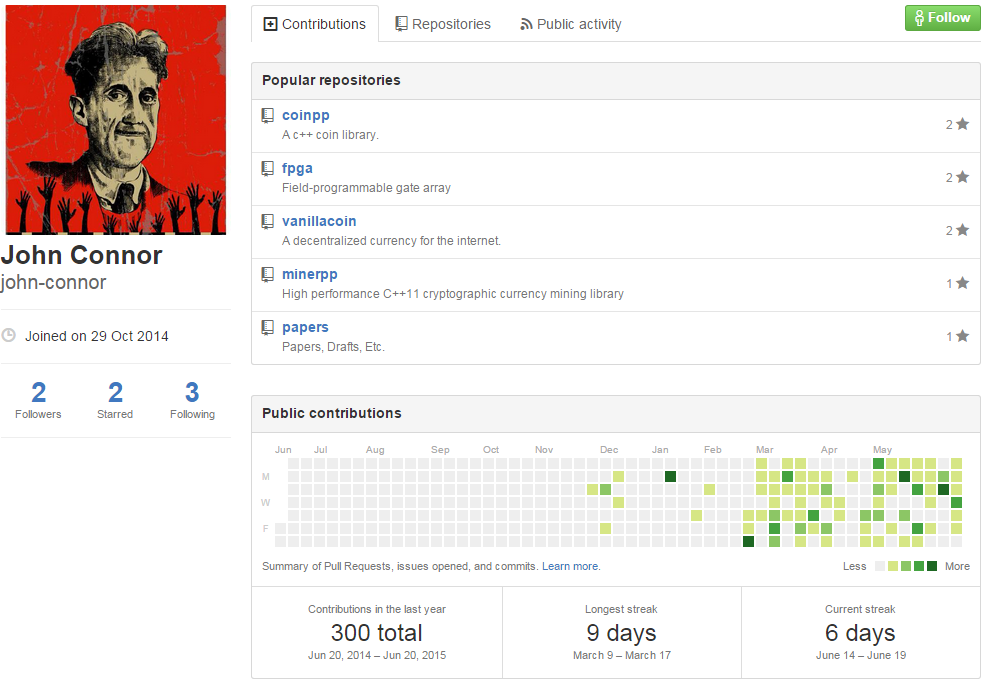993x680 pixels.
Task: Click the 'Papers, Drafts, Etc.' description
Action: 334,347
